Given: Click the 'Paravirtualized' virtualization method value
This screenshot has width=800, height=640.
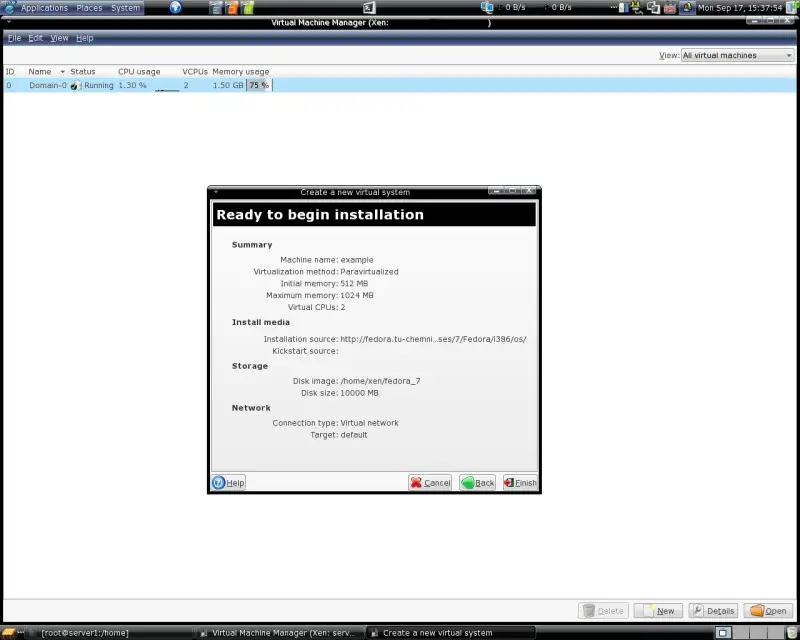Looking at the screenshot, I should tap(369, 272).
